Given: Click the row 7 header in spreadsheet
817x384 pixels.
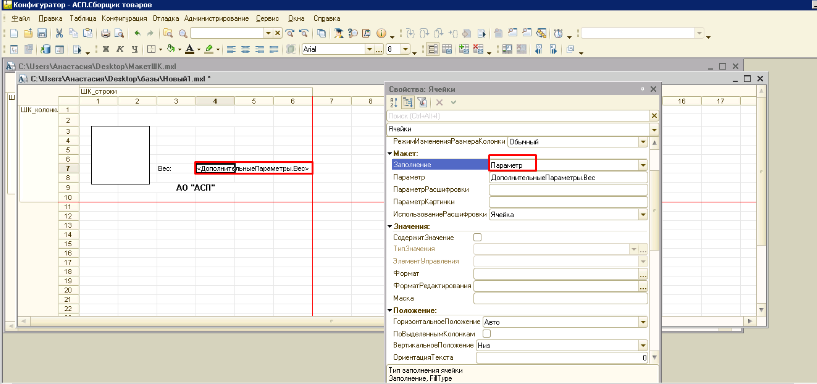Looking at the screenshot, I should (68, 168).
